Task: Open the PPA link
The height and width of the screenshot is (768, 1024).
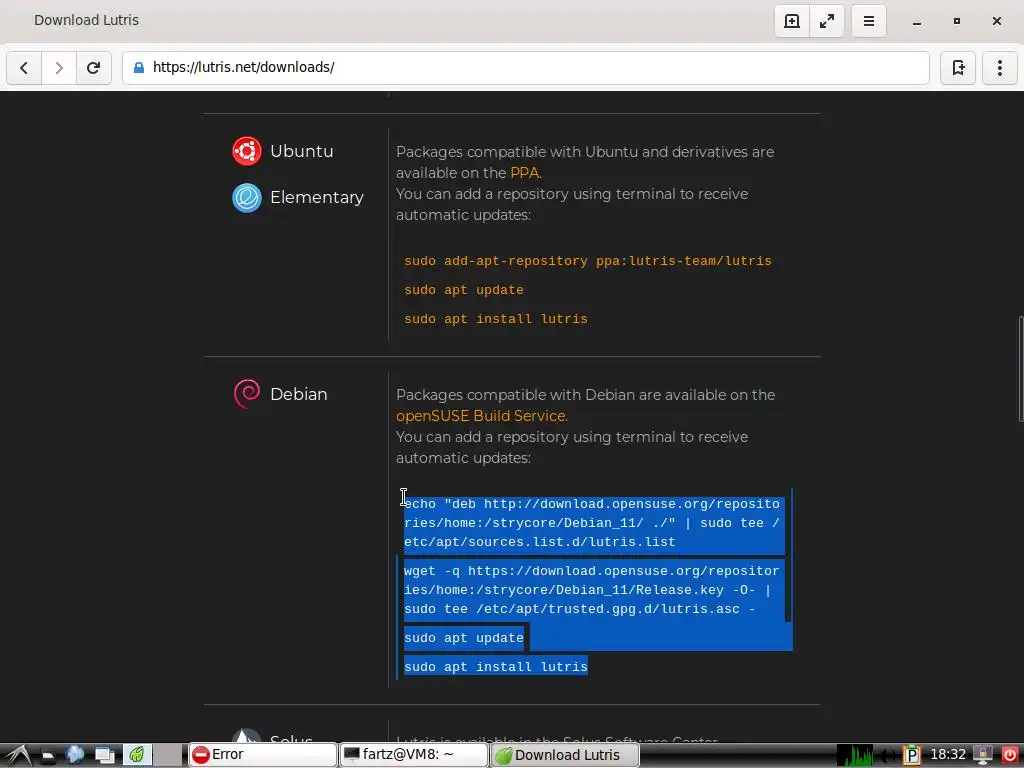Action: coord(524,173)
